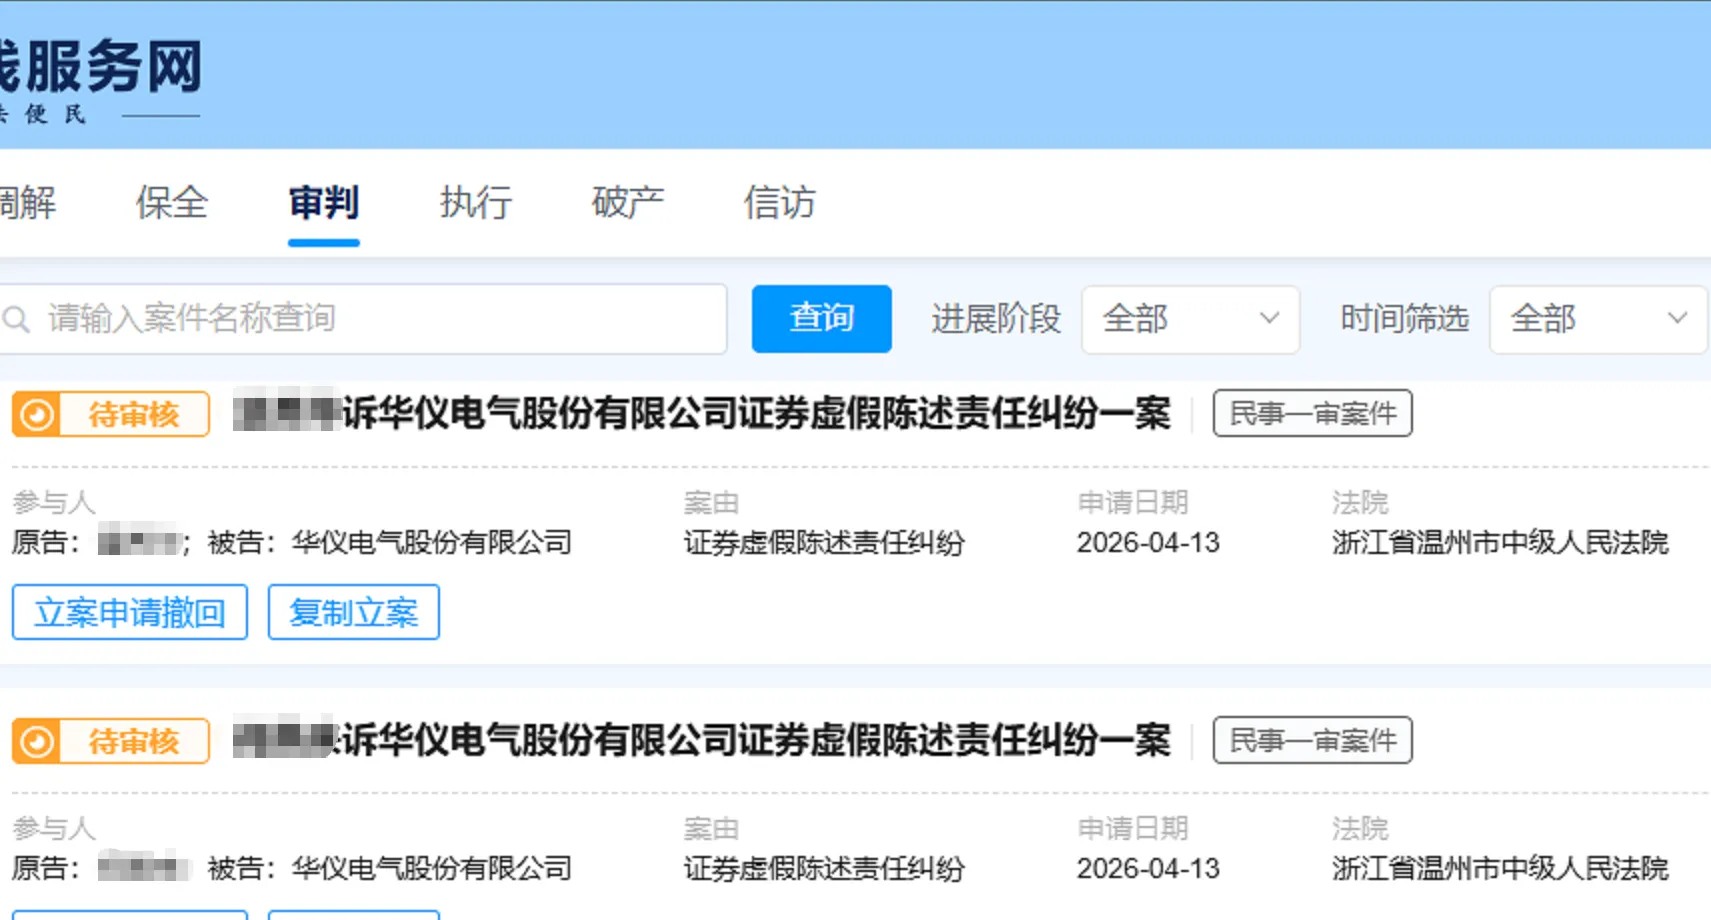Click first case's application date 2026-04-13
Viewport: 1711px width, 920px height.
[1148, 543]
